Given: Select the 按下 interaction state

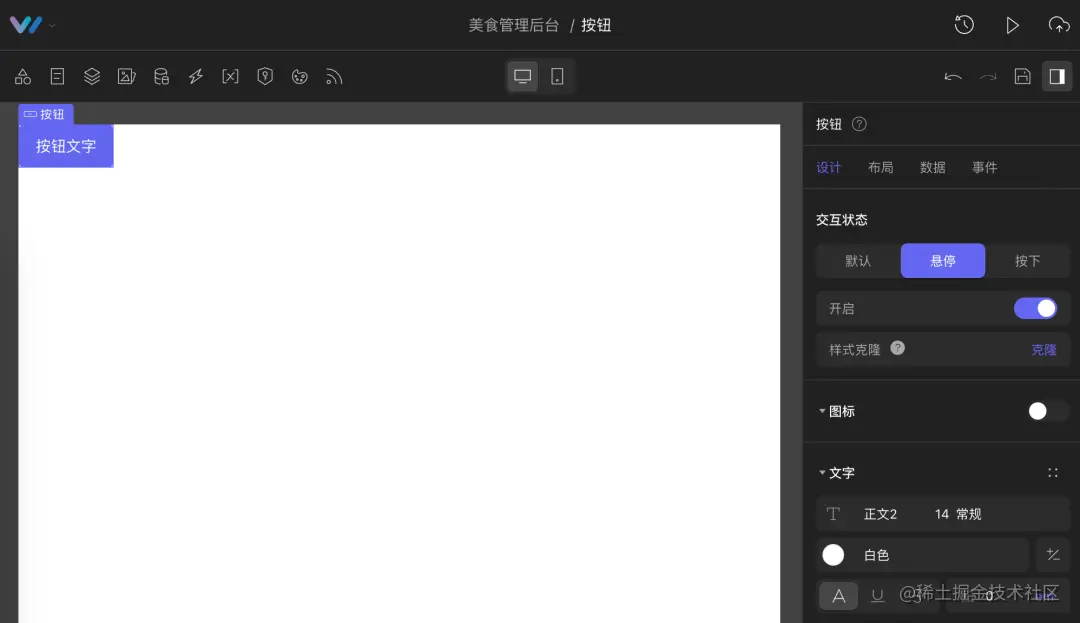Looking at the screenshot, I should coord(1029,260).
